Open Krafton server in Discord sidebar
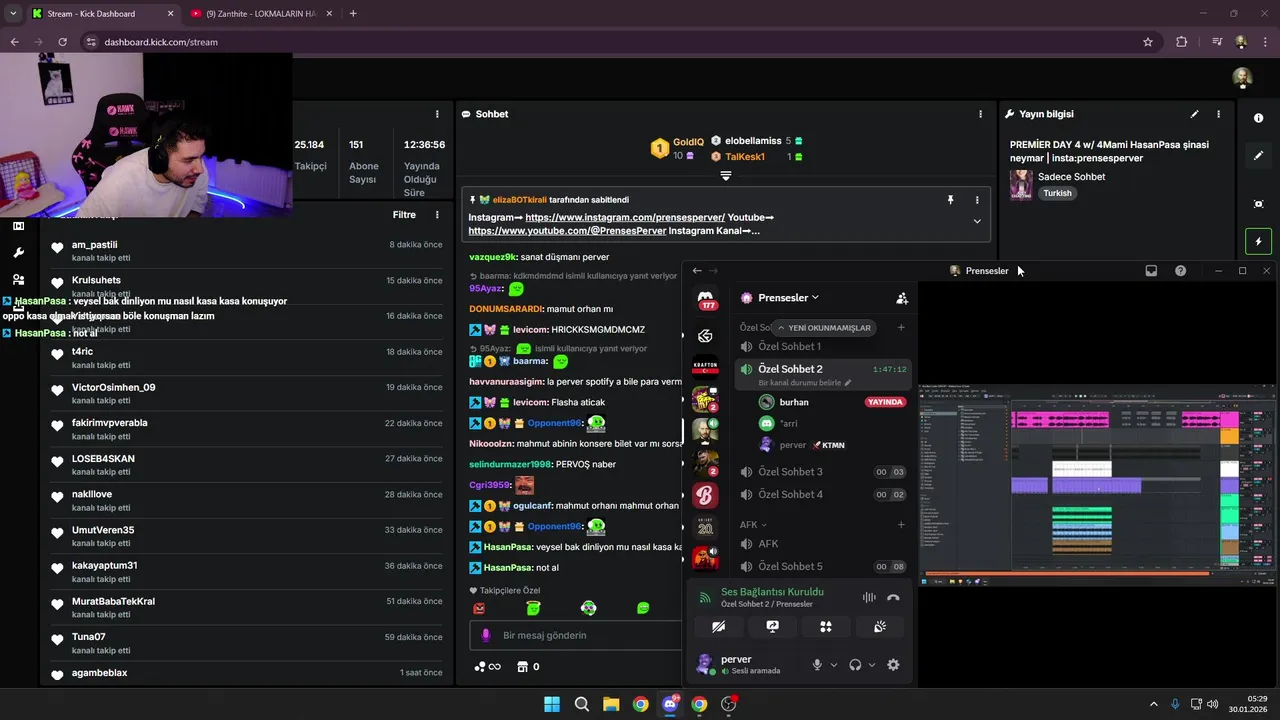Image resolution: width=1280 pixels, height=720 pixels. tap(706, 367)
